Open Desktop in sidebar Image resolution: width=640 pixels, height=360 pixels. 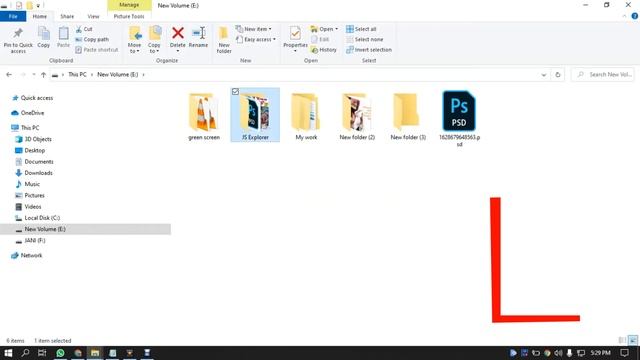click(x=30, y=151)
